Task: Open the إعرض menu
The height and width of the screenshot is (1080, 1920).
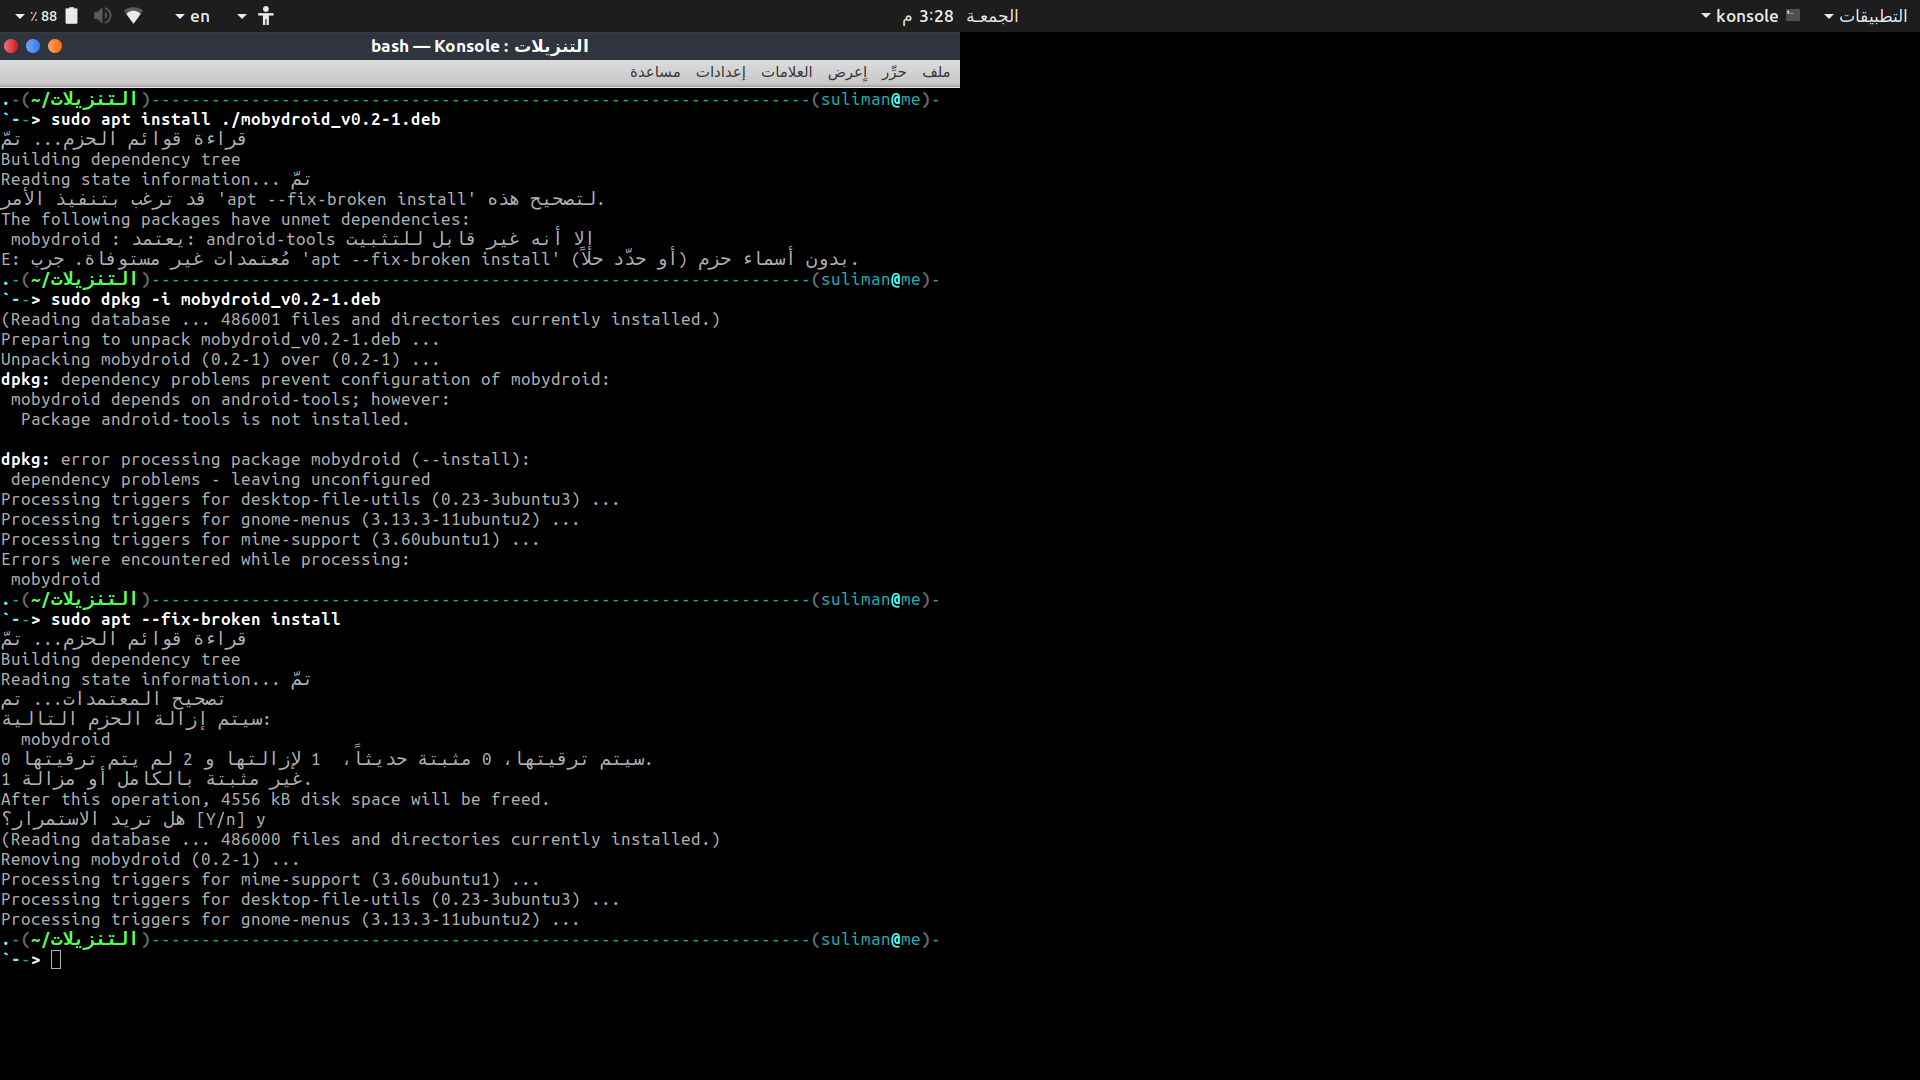Action: pyautogui.click(x=847, y=72)
